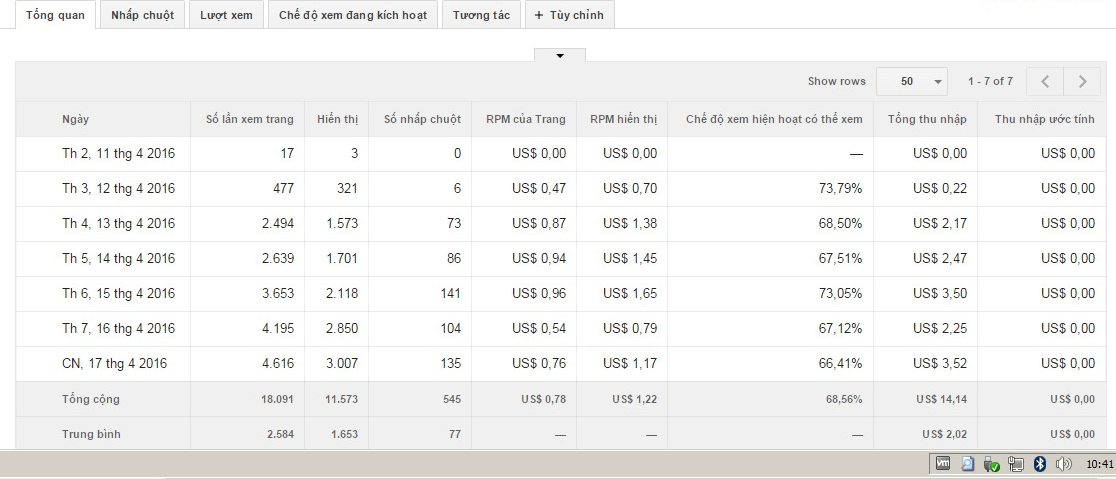1116x479 pixels.
Task: Click the system clock showing 10:41
Action: tap(1099, 464)
